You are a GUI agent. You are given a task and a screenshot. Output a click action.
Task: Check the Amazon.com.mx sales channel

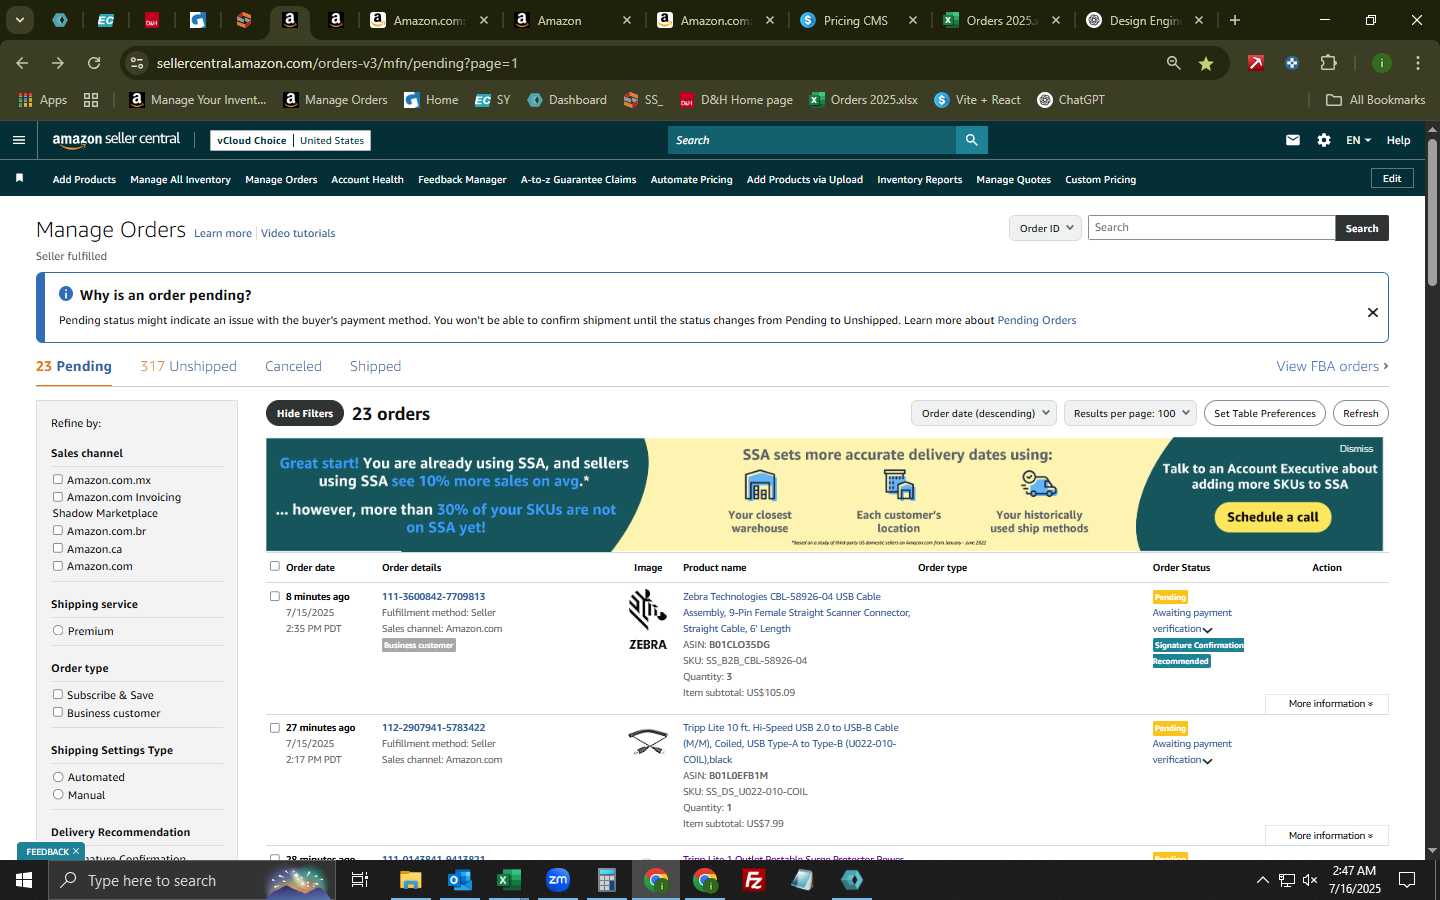(58, 479)
